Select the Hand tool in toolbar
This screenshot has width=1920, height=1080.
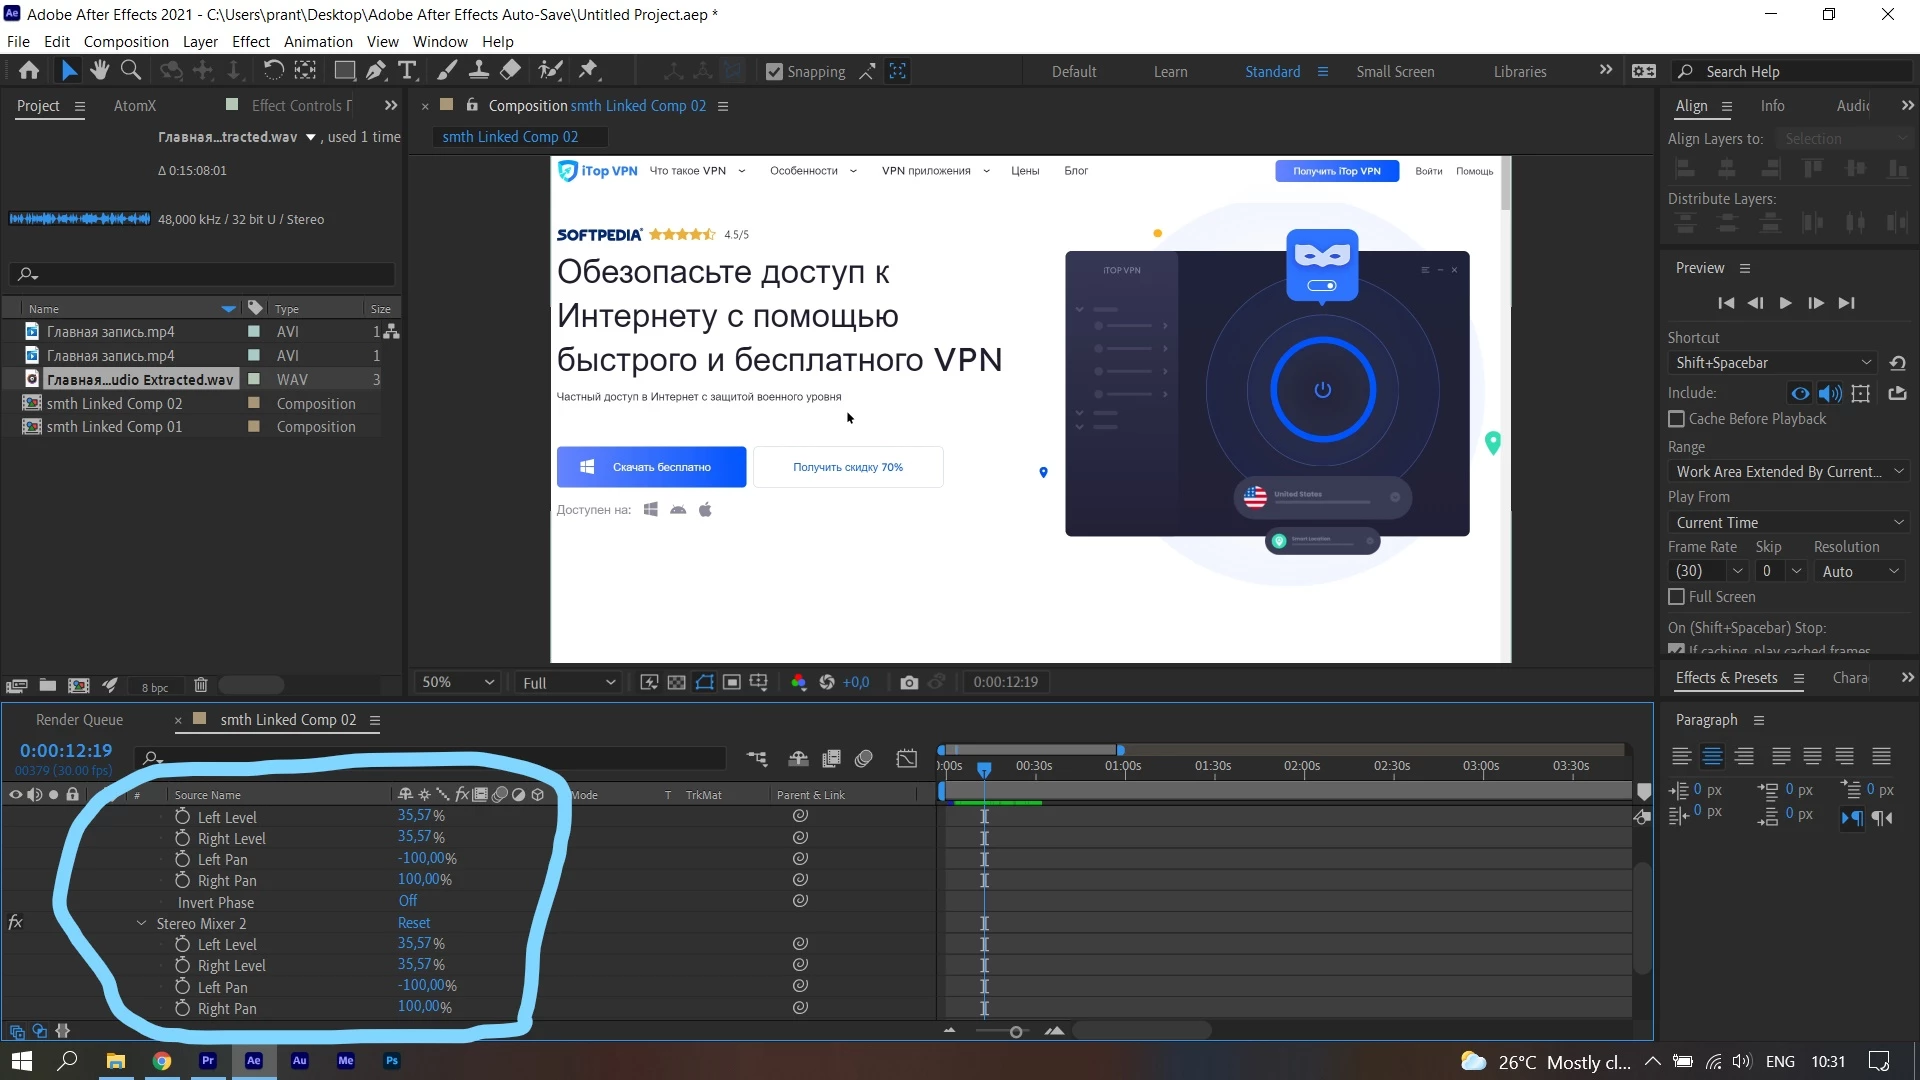pyautogui.click(x=99, y=70)
